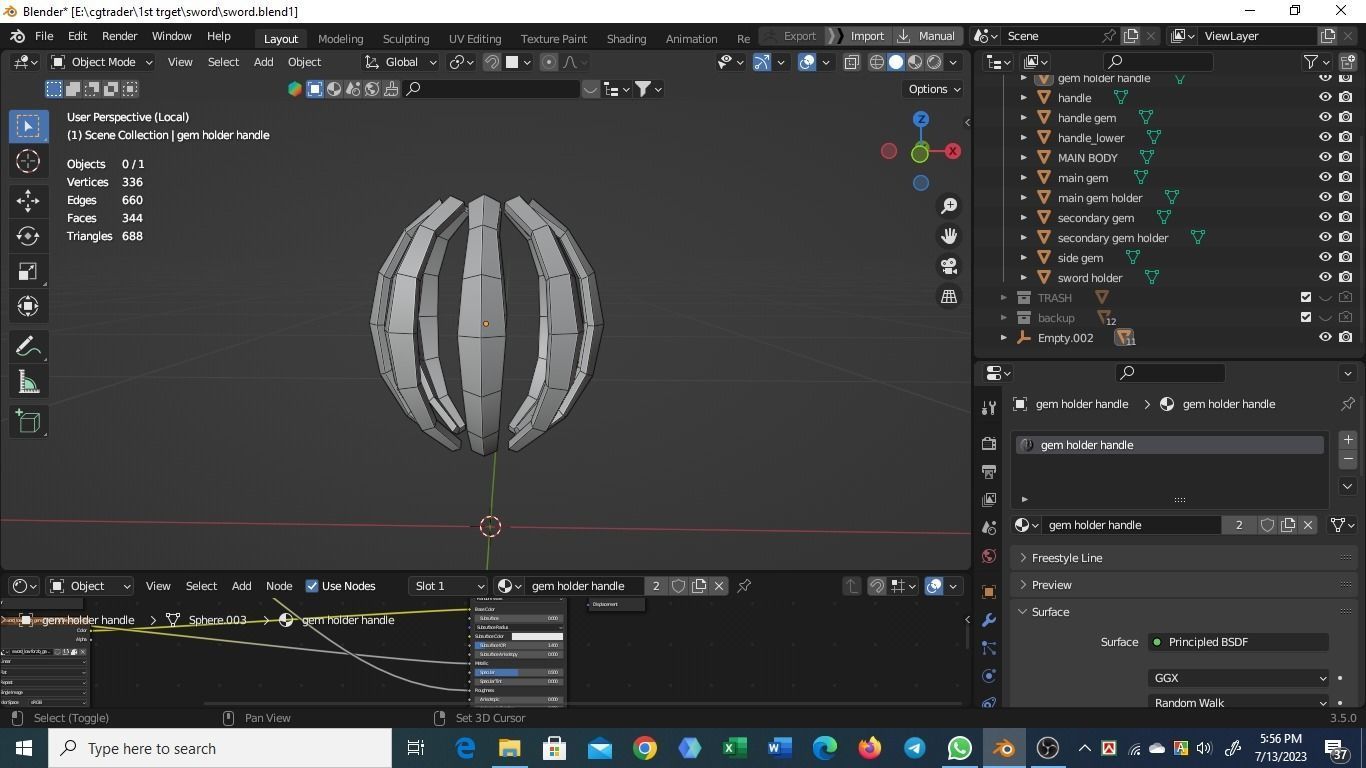Open the Render menu
1366x768 pixels.
[119, 36]
